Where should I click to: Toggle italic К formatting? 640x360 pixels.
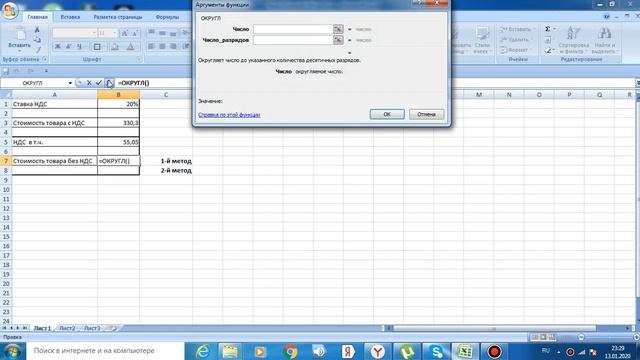point(68,47)
